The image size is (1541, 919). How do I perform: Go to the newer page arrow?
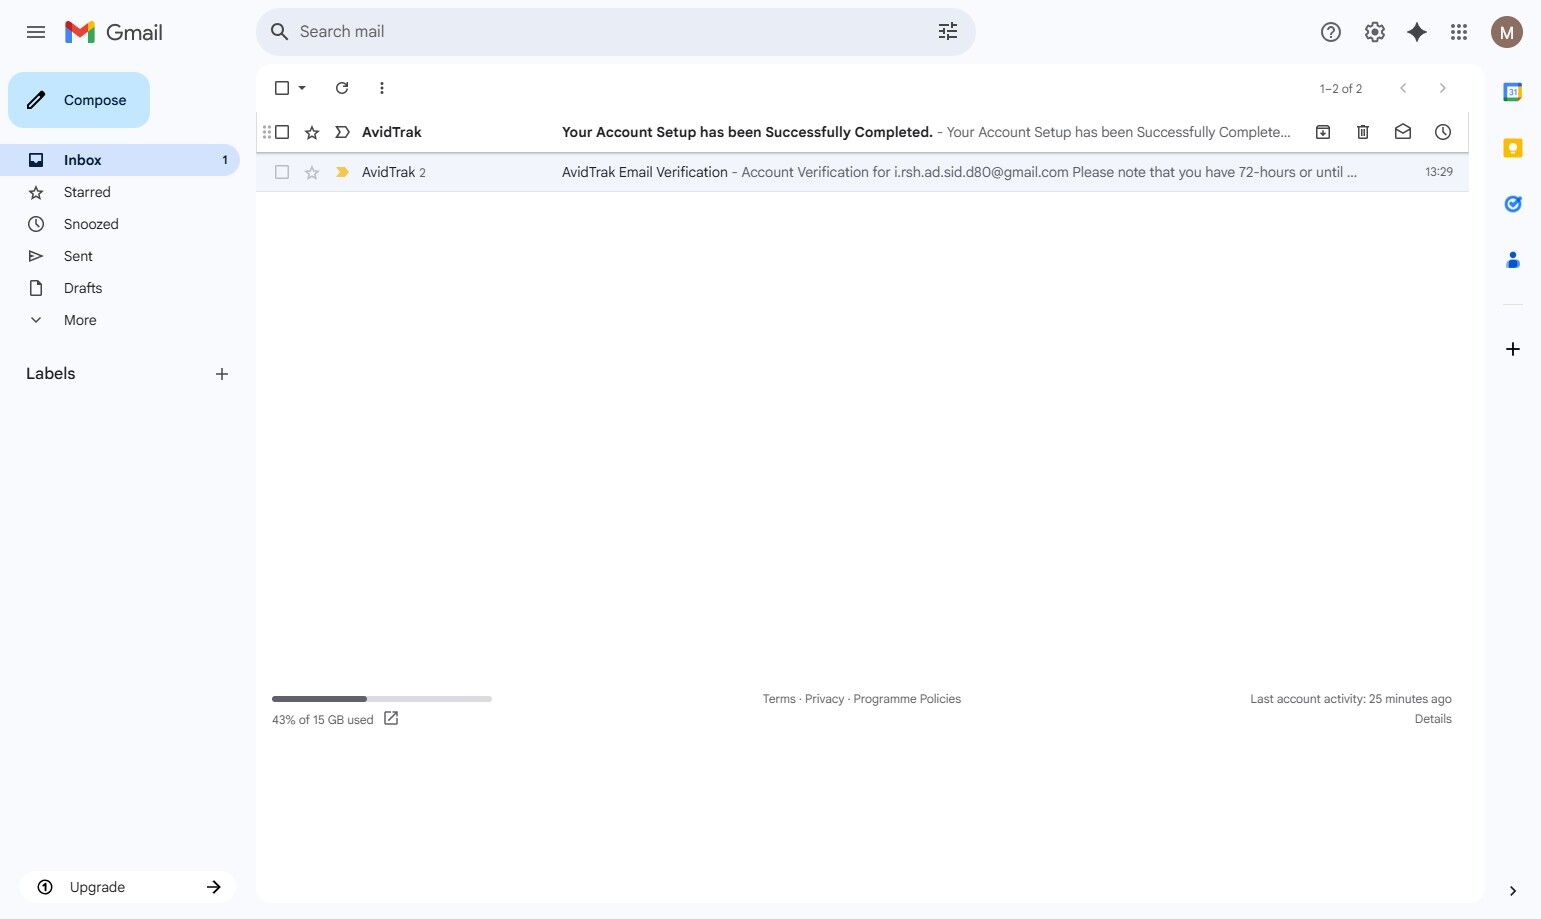(x=1403, y=88)
